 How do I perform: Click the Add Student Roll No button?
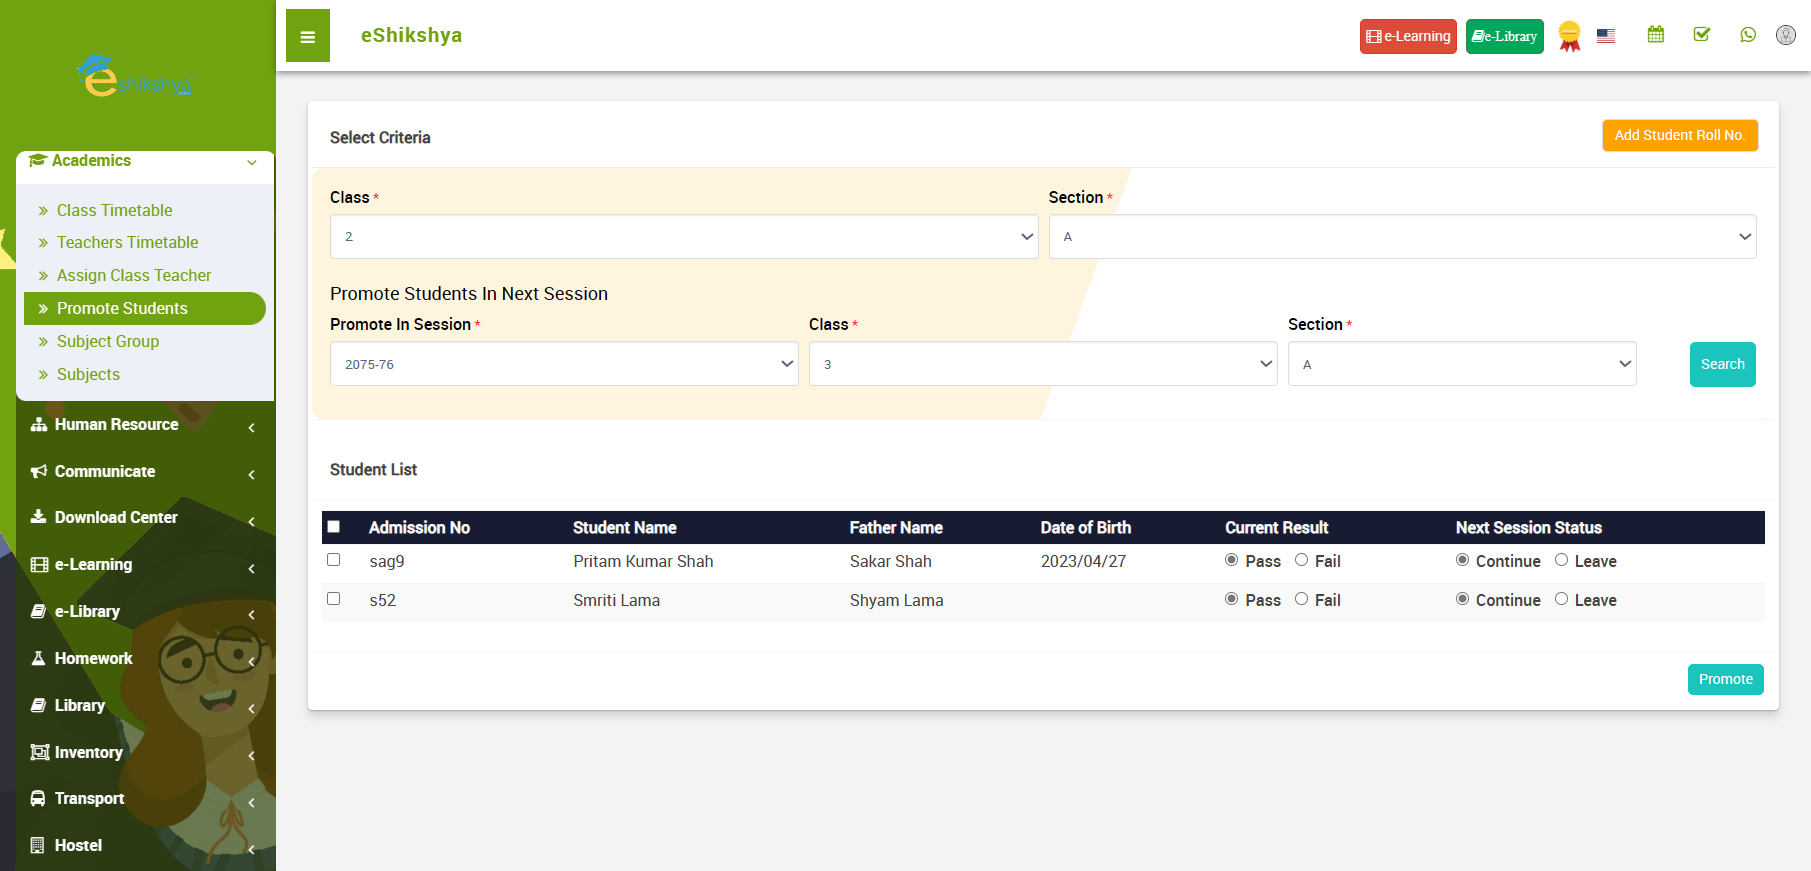pos(1679,135)
